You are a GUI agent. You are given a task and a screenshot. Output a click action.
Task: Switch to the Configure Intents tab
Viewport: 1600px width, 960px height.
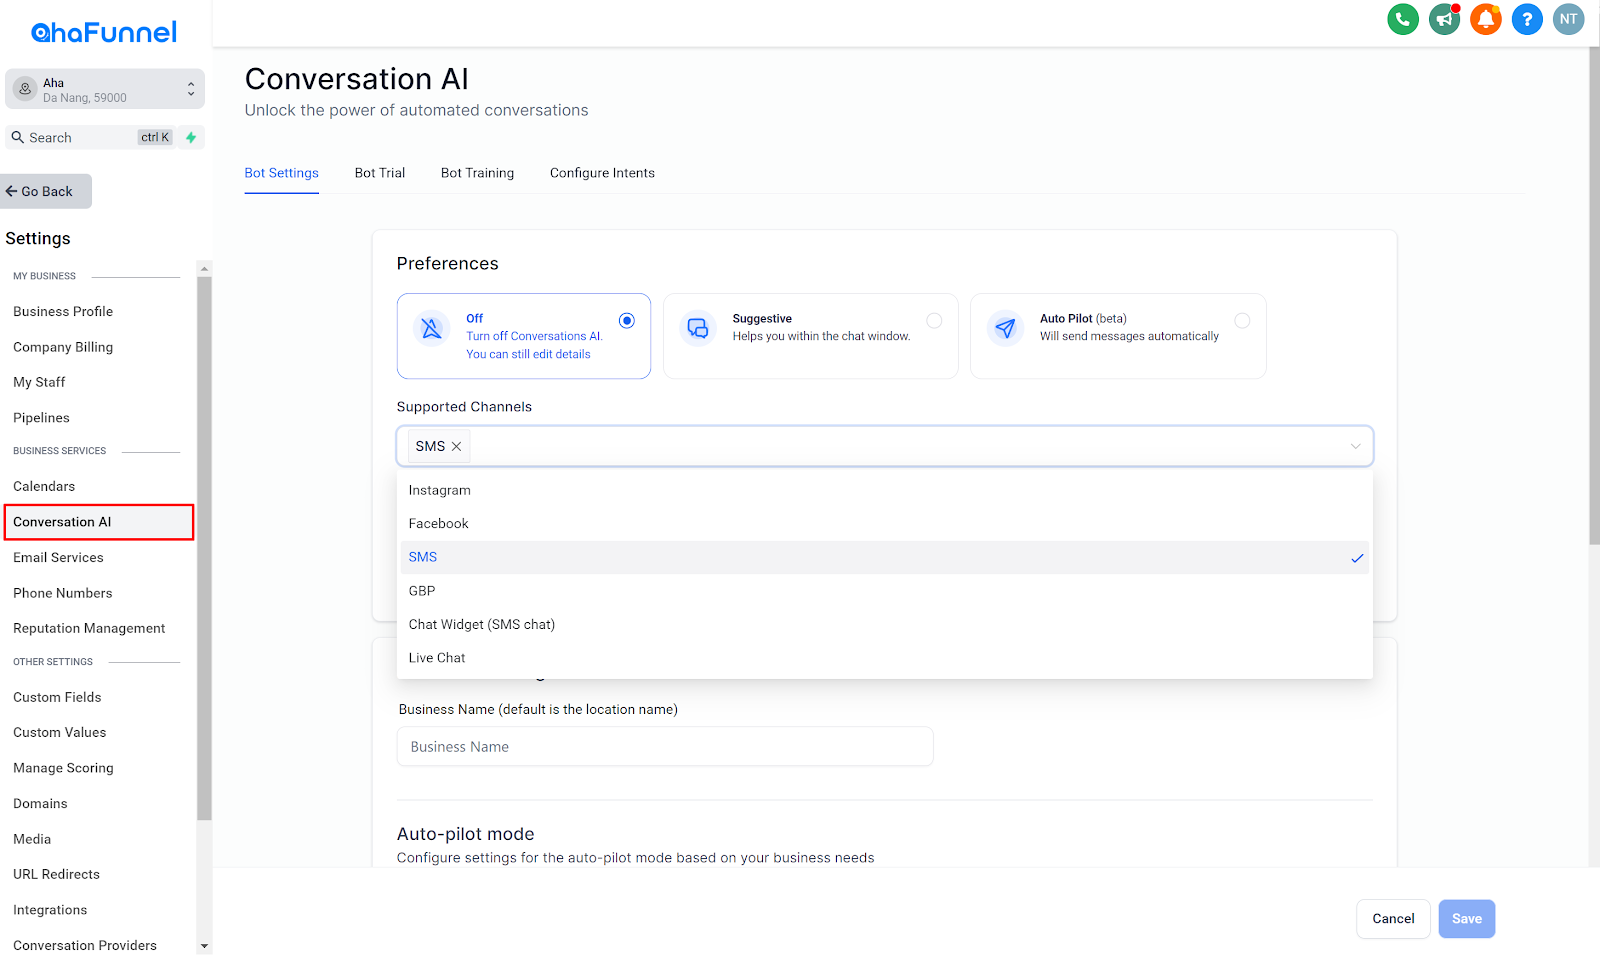[602, 173]
